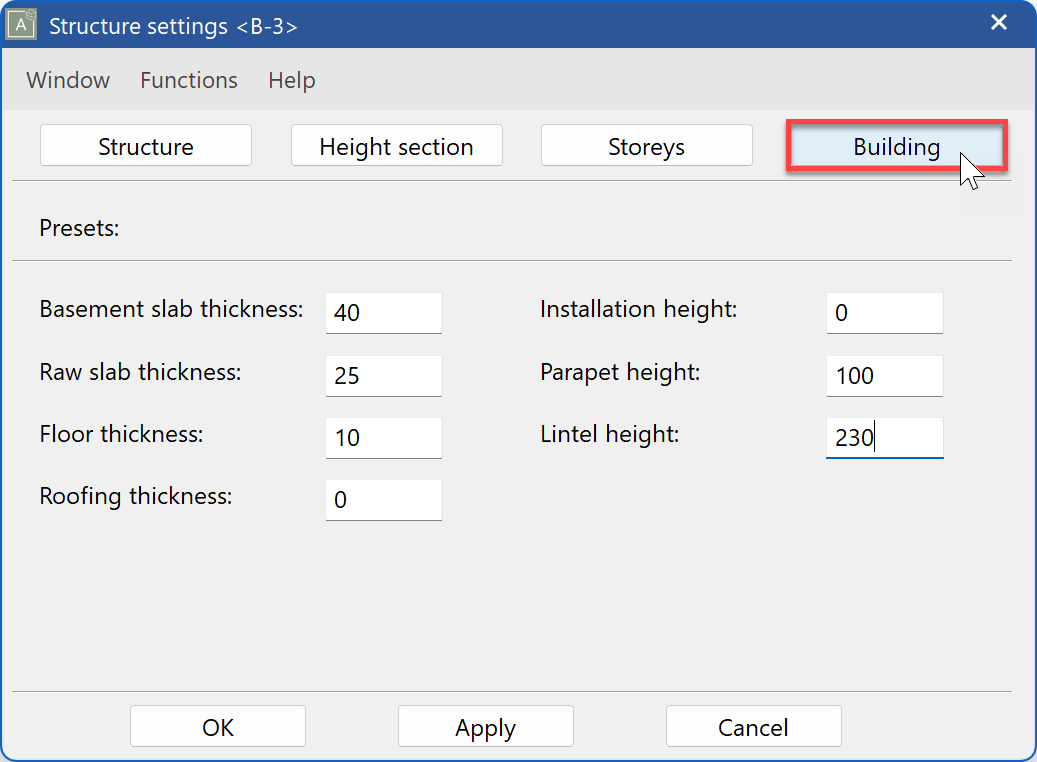Viewport: 1037px width, 762px height.
Task: Edit the Basement slab thickness value
Action: point(383,312)
